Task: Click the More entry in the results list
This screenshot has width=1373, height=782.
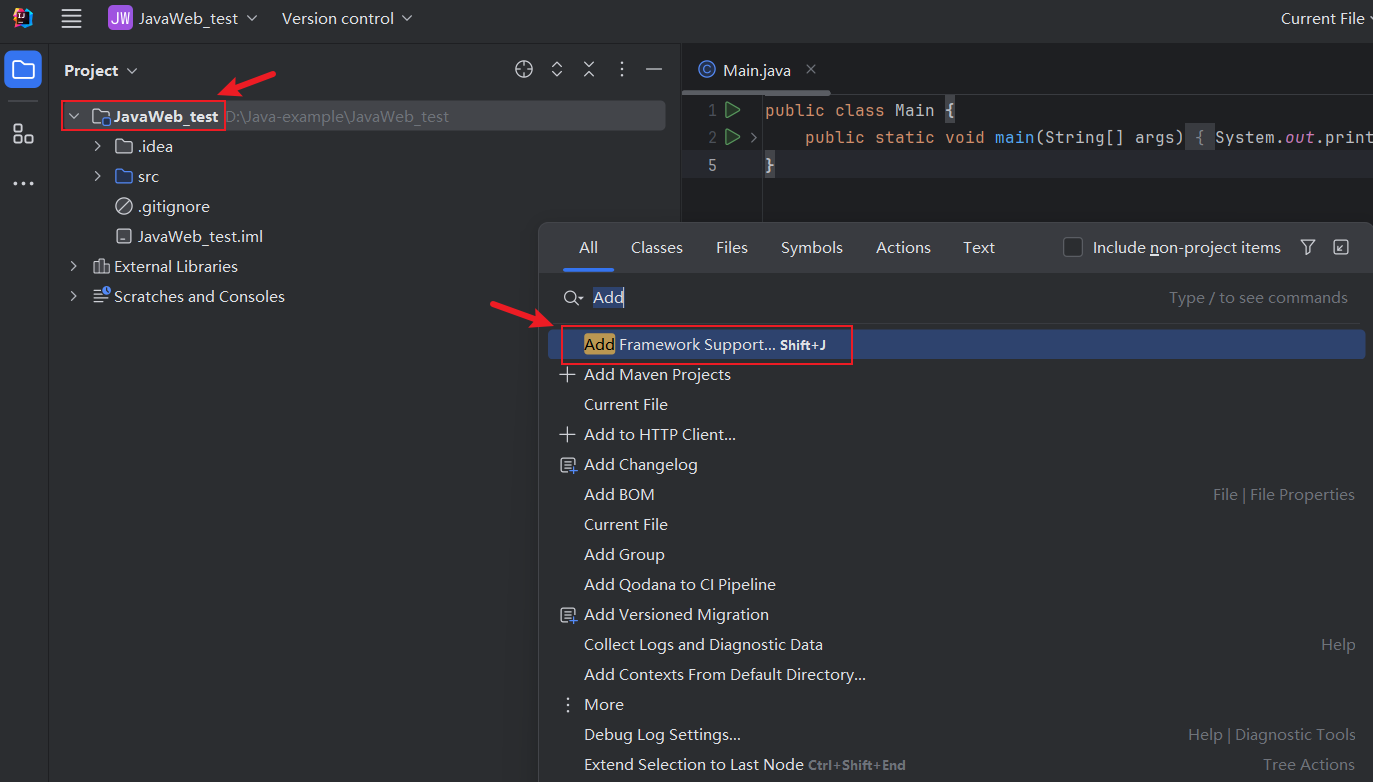Action: [603, 704]
